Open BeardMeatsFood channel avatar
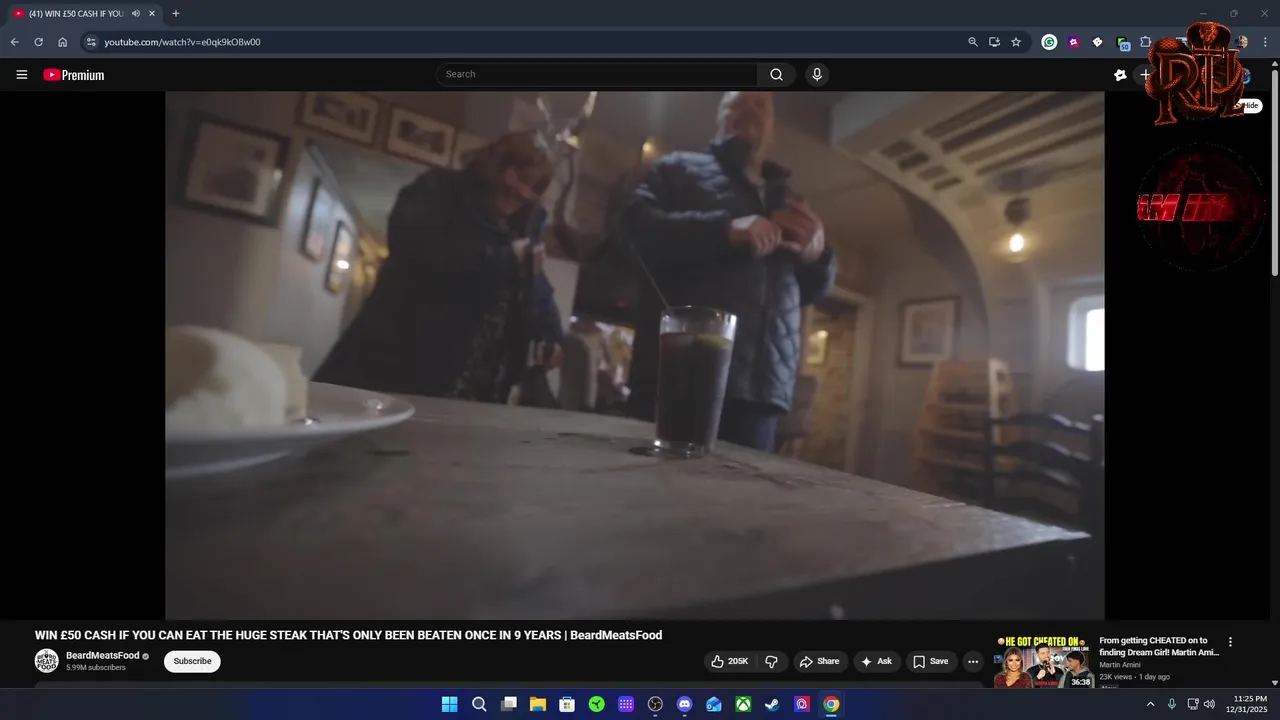The width and height of the screenshot is (1280, 720). 47,661
